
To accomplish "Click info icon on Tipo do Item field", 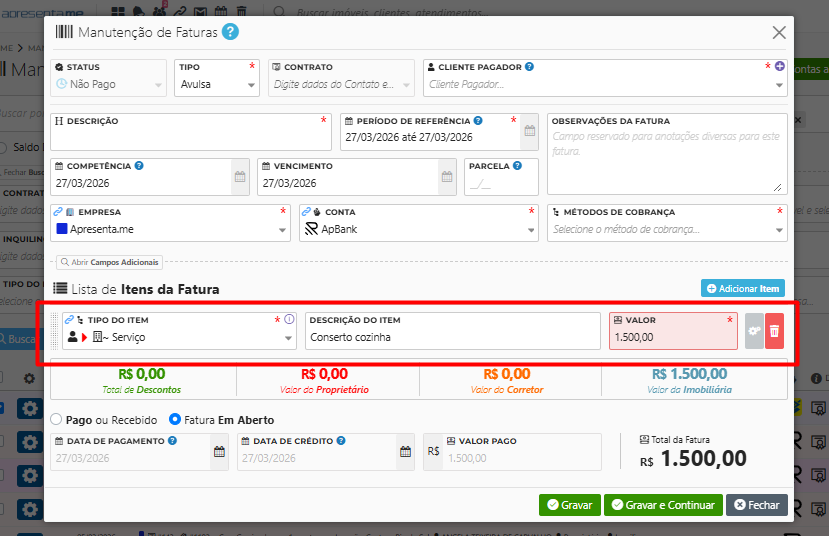I will point(289,320).
